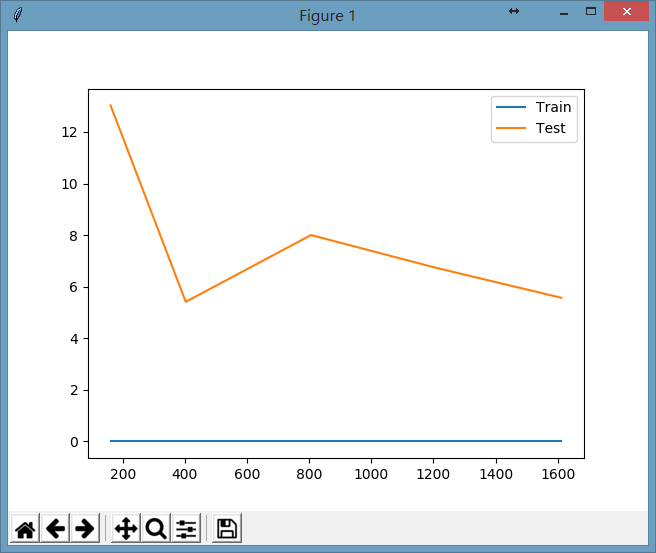Click the x-axis label 600
Image resolution: width=656 pixels, height=553 pixels.
247,474
